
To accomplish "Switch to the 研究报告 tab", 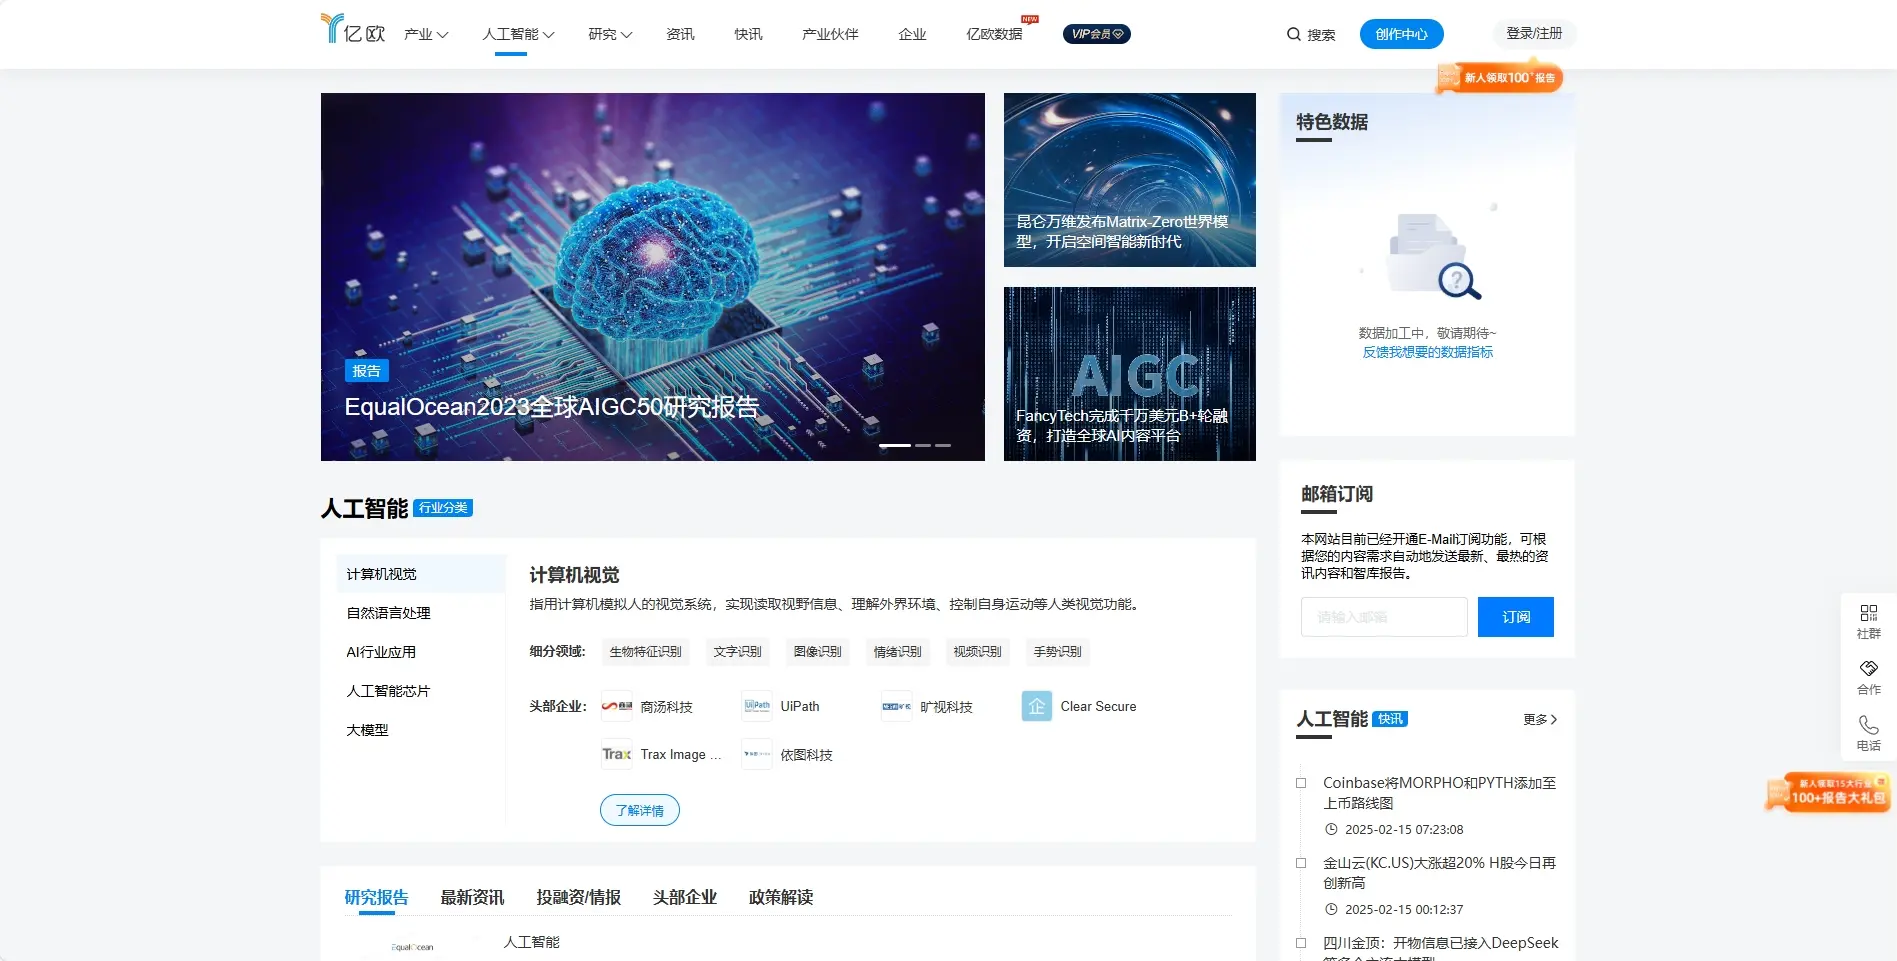I will tap(377, 897).
